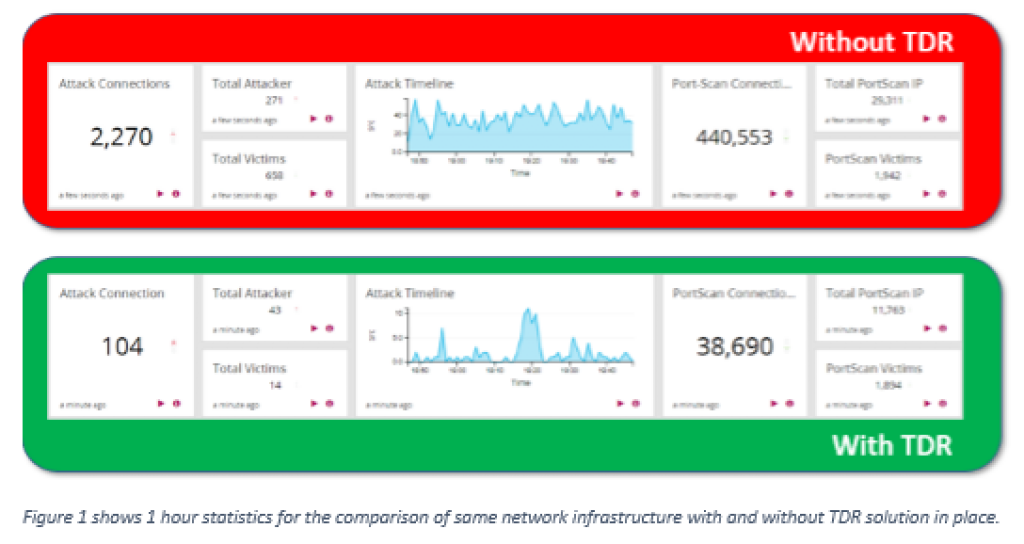Click play icon on PortScan Victims widget, Without TDR
1024x544 pixels.
[926, 194]
